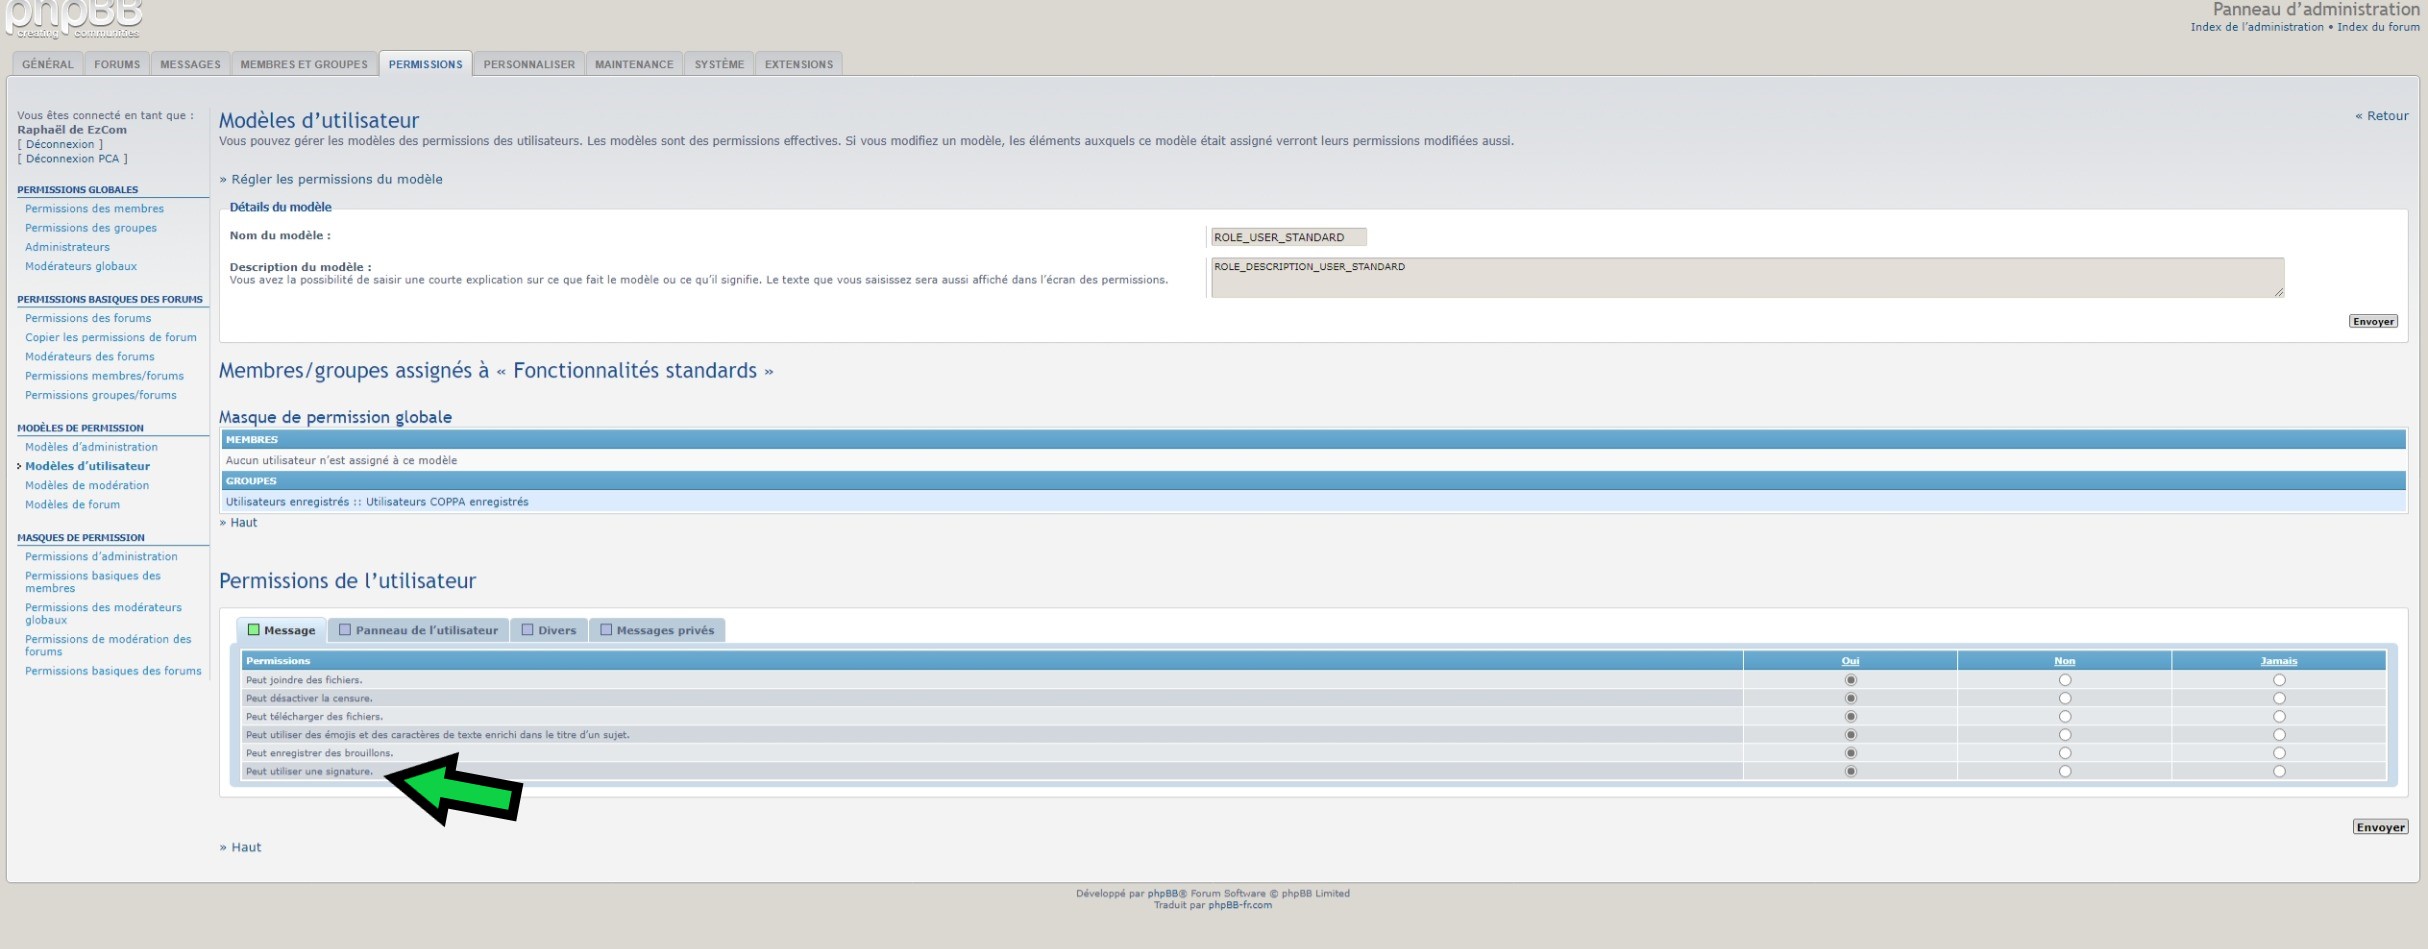Set 'Peut joindre des fichiers' to Non
Image resolution: width=2428 pixels, height=949 pixels.
click(2064, 680)
